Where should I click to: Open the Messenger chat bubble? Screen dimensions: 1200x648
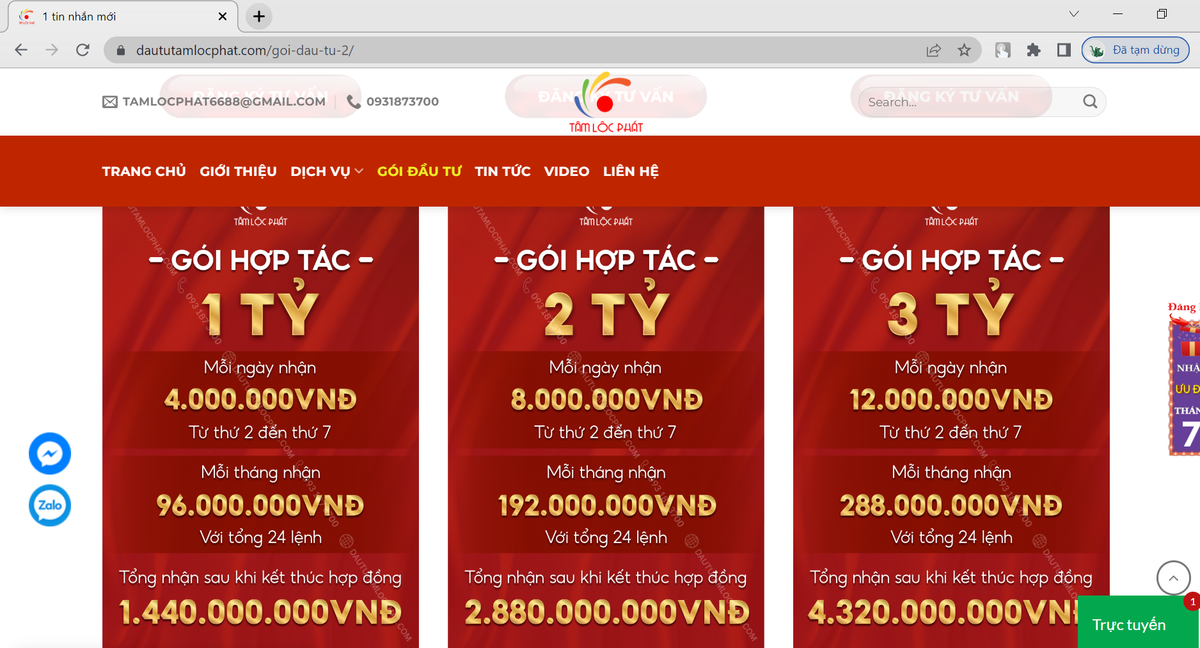(49, 455)
